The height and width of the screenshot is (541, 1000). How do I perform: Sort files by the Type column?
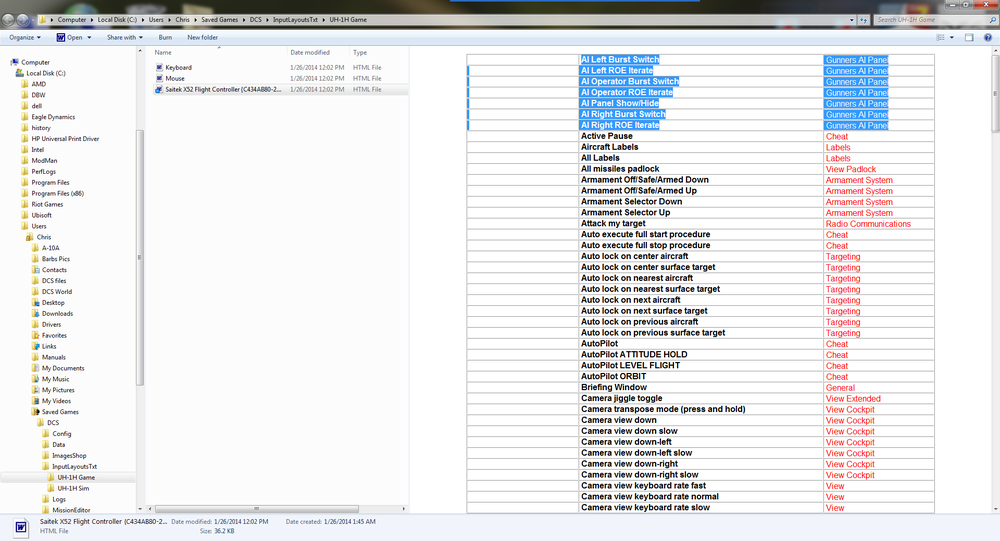click(x=360, y=53)
